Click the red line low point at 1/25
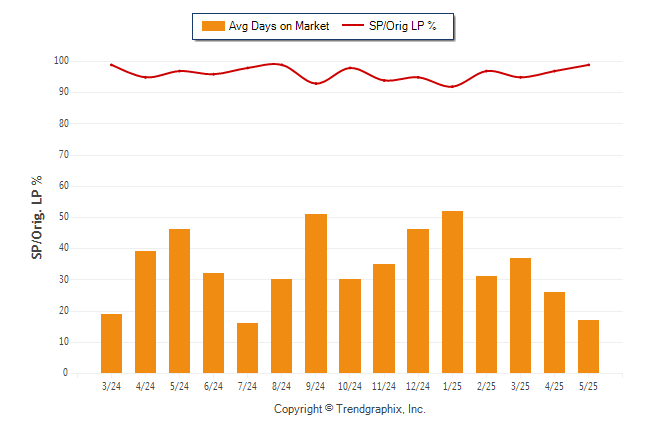The image size is (646, 434). click(x=452, y=87)
